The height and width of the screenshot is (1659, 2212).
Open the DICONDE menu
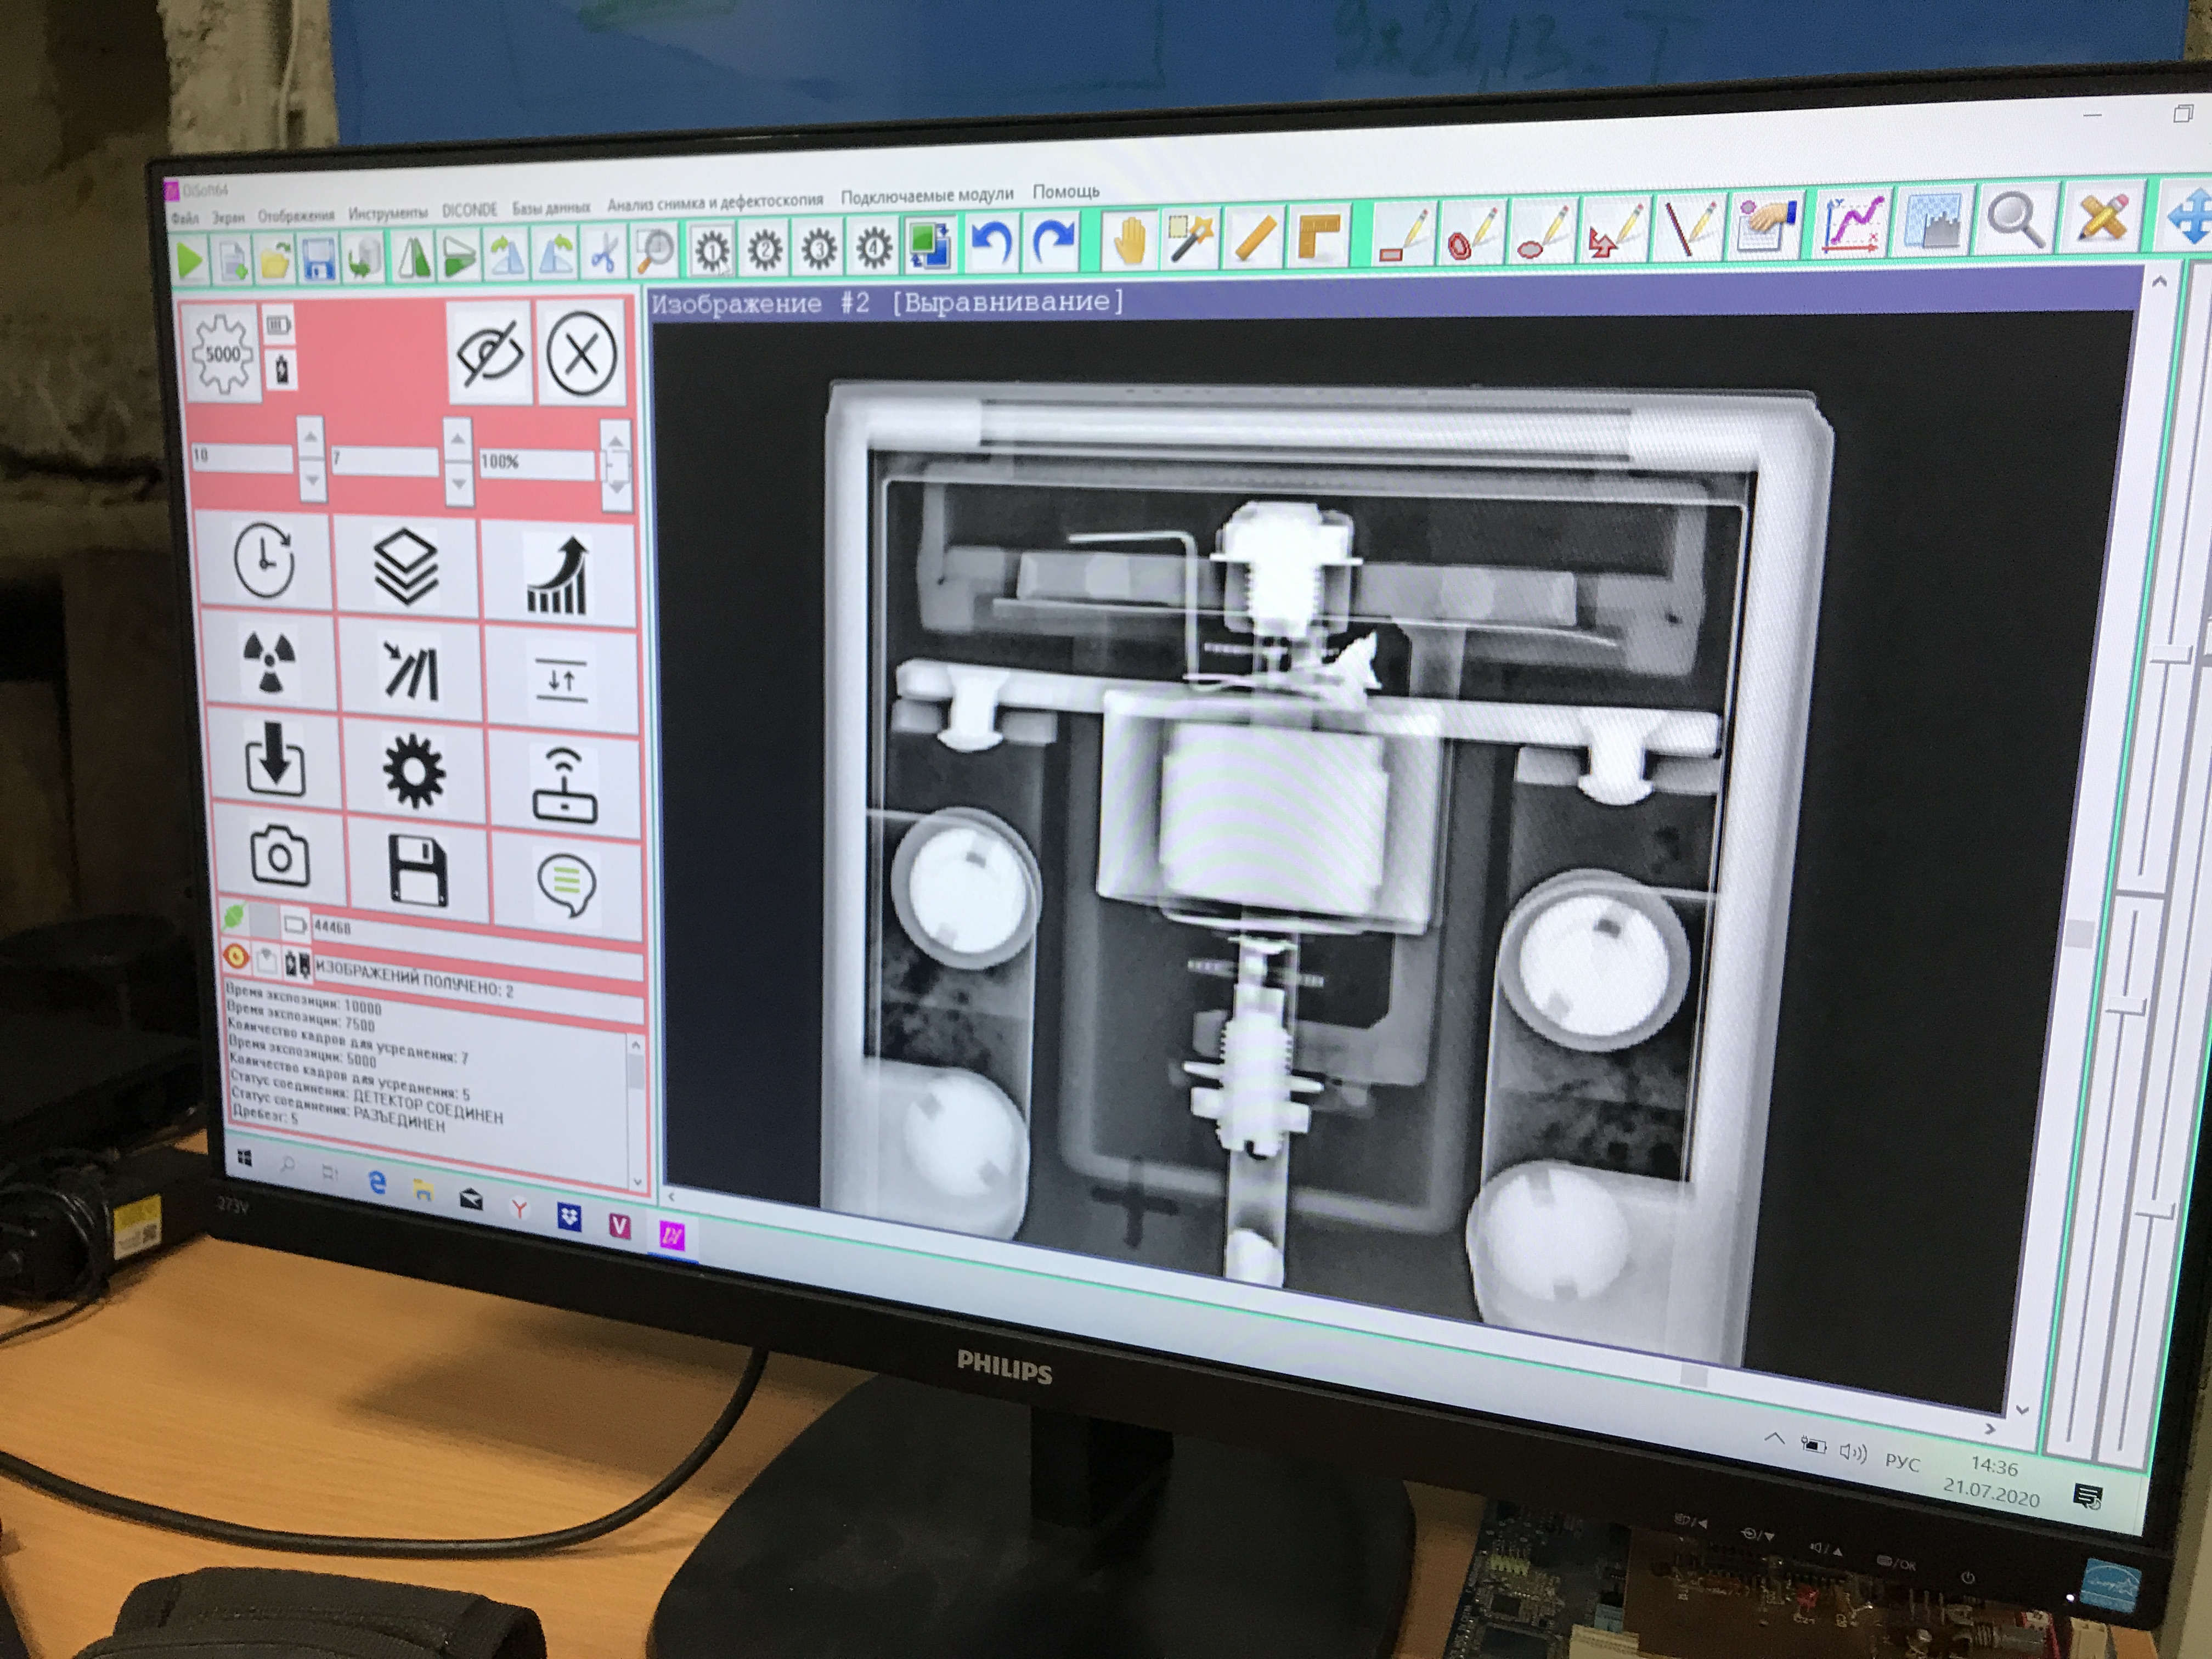[469, 210]
